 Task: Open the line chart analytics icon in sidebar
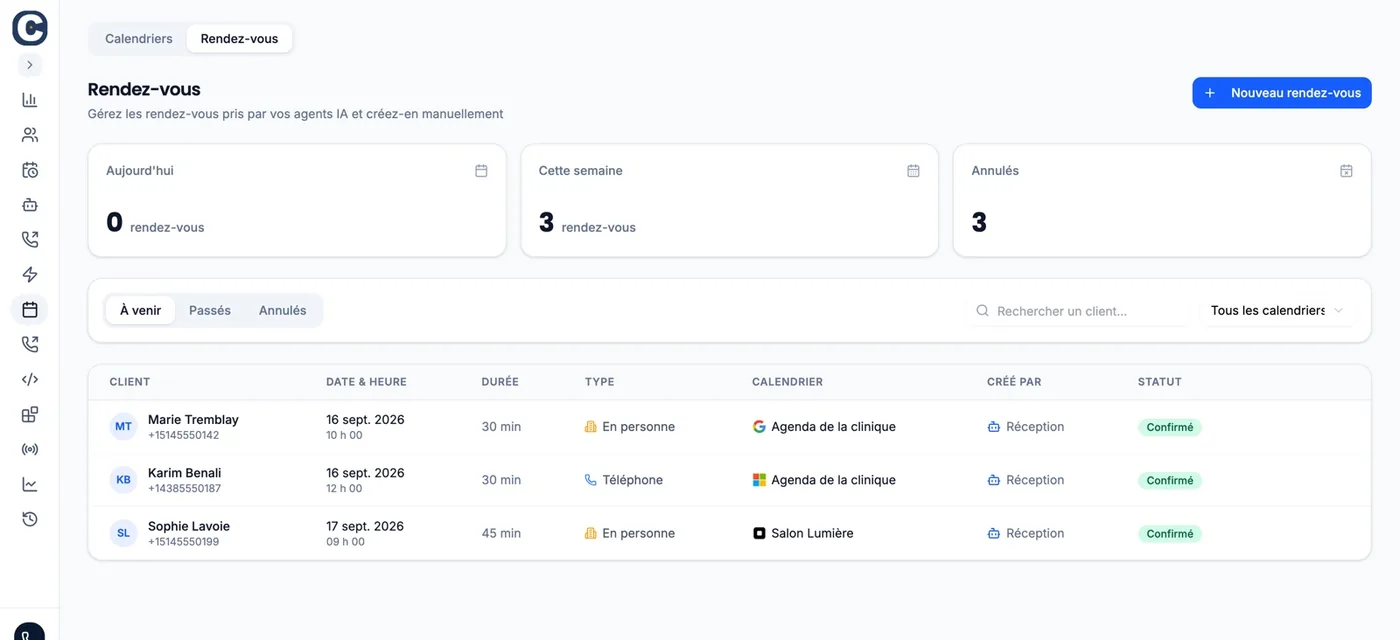tap(30, 485)
